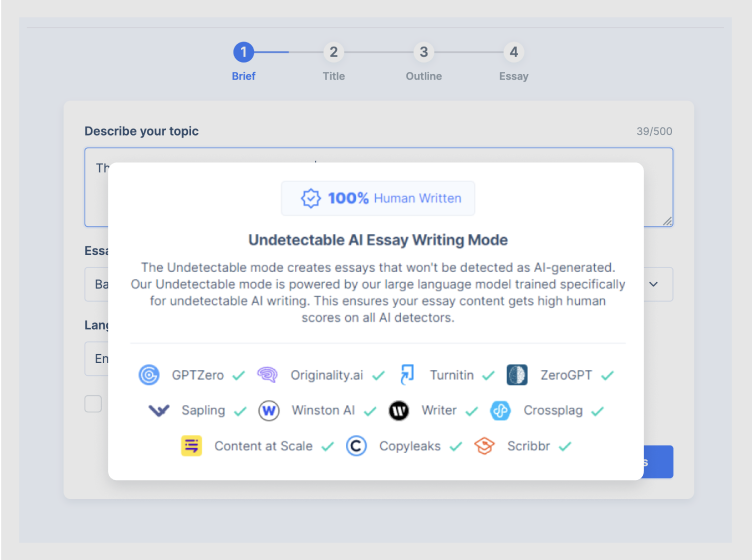Click the checkmark next to ZeroGPT

pyautogui.click(x=608, y=375)
